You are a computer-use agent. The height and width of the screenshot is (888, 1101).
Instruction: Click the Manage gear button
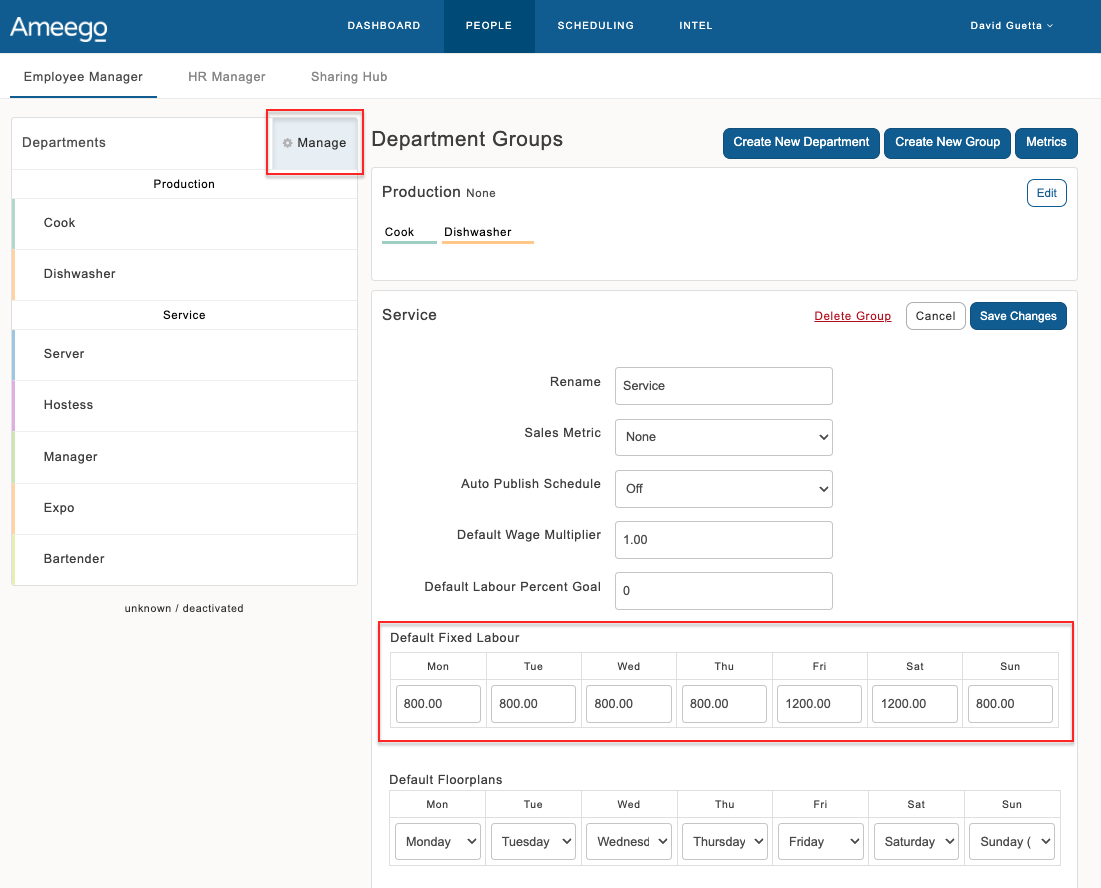point(314,143)
